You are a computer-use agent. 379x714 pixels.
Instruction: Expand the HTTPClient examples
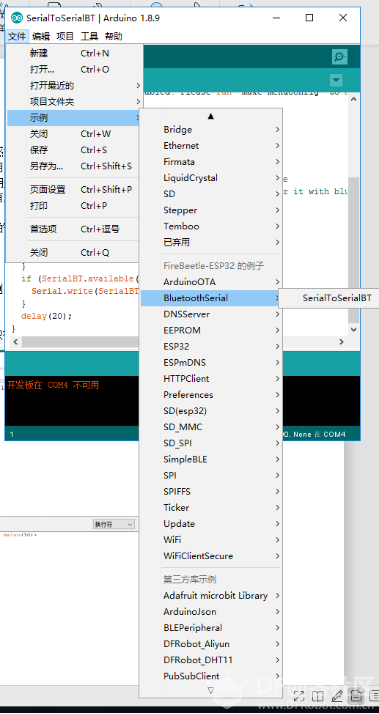[211, 379]
